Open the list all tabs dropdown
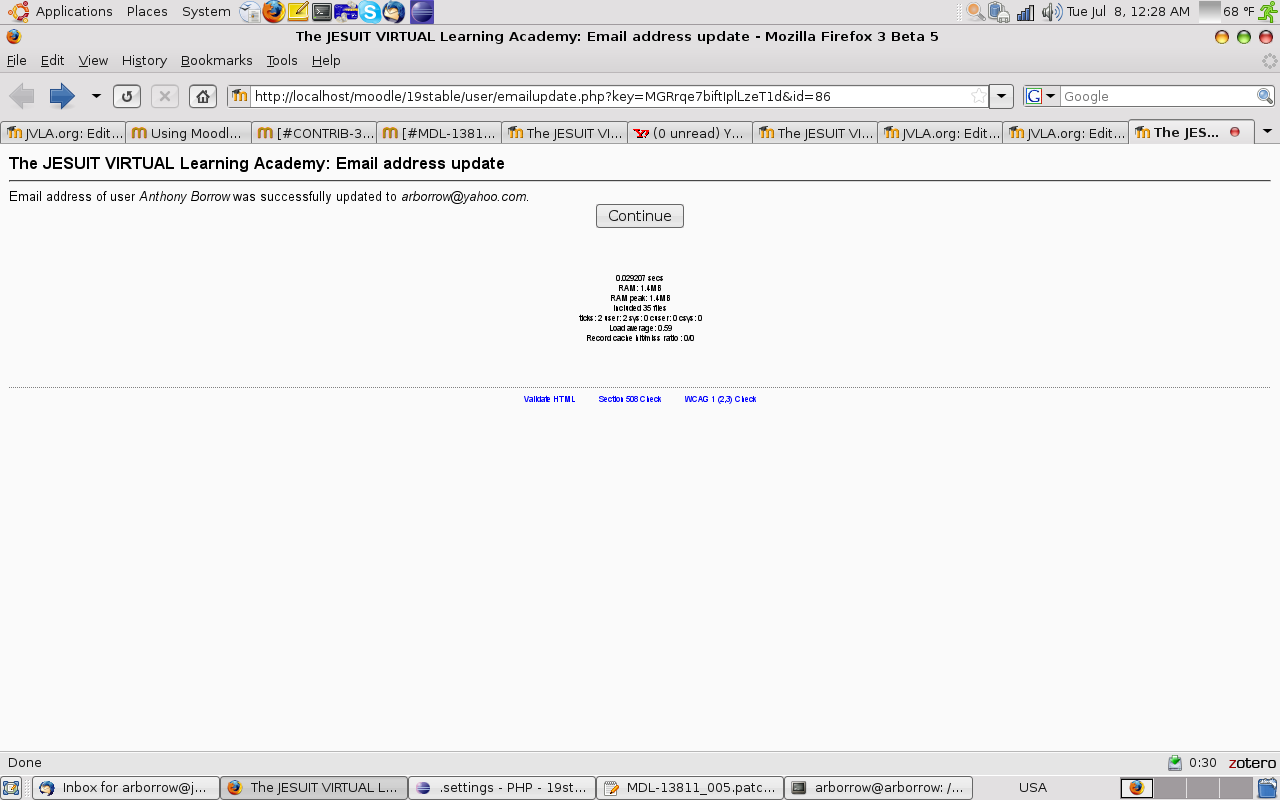1280x800 pixels. pos(1267,132)
